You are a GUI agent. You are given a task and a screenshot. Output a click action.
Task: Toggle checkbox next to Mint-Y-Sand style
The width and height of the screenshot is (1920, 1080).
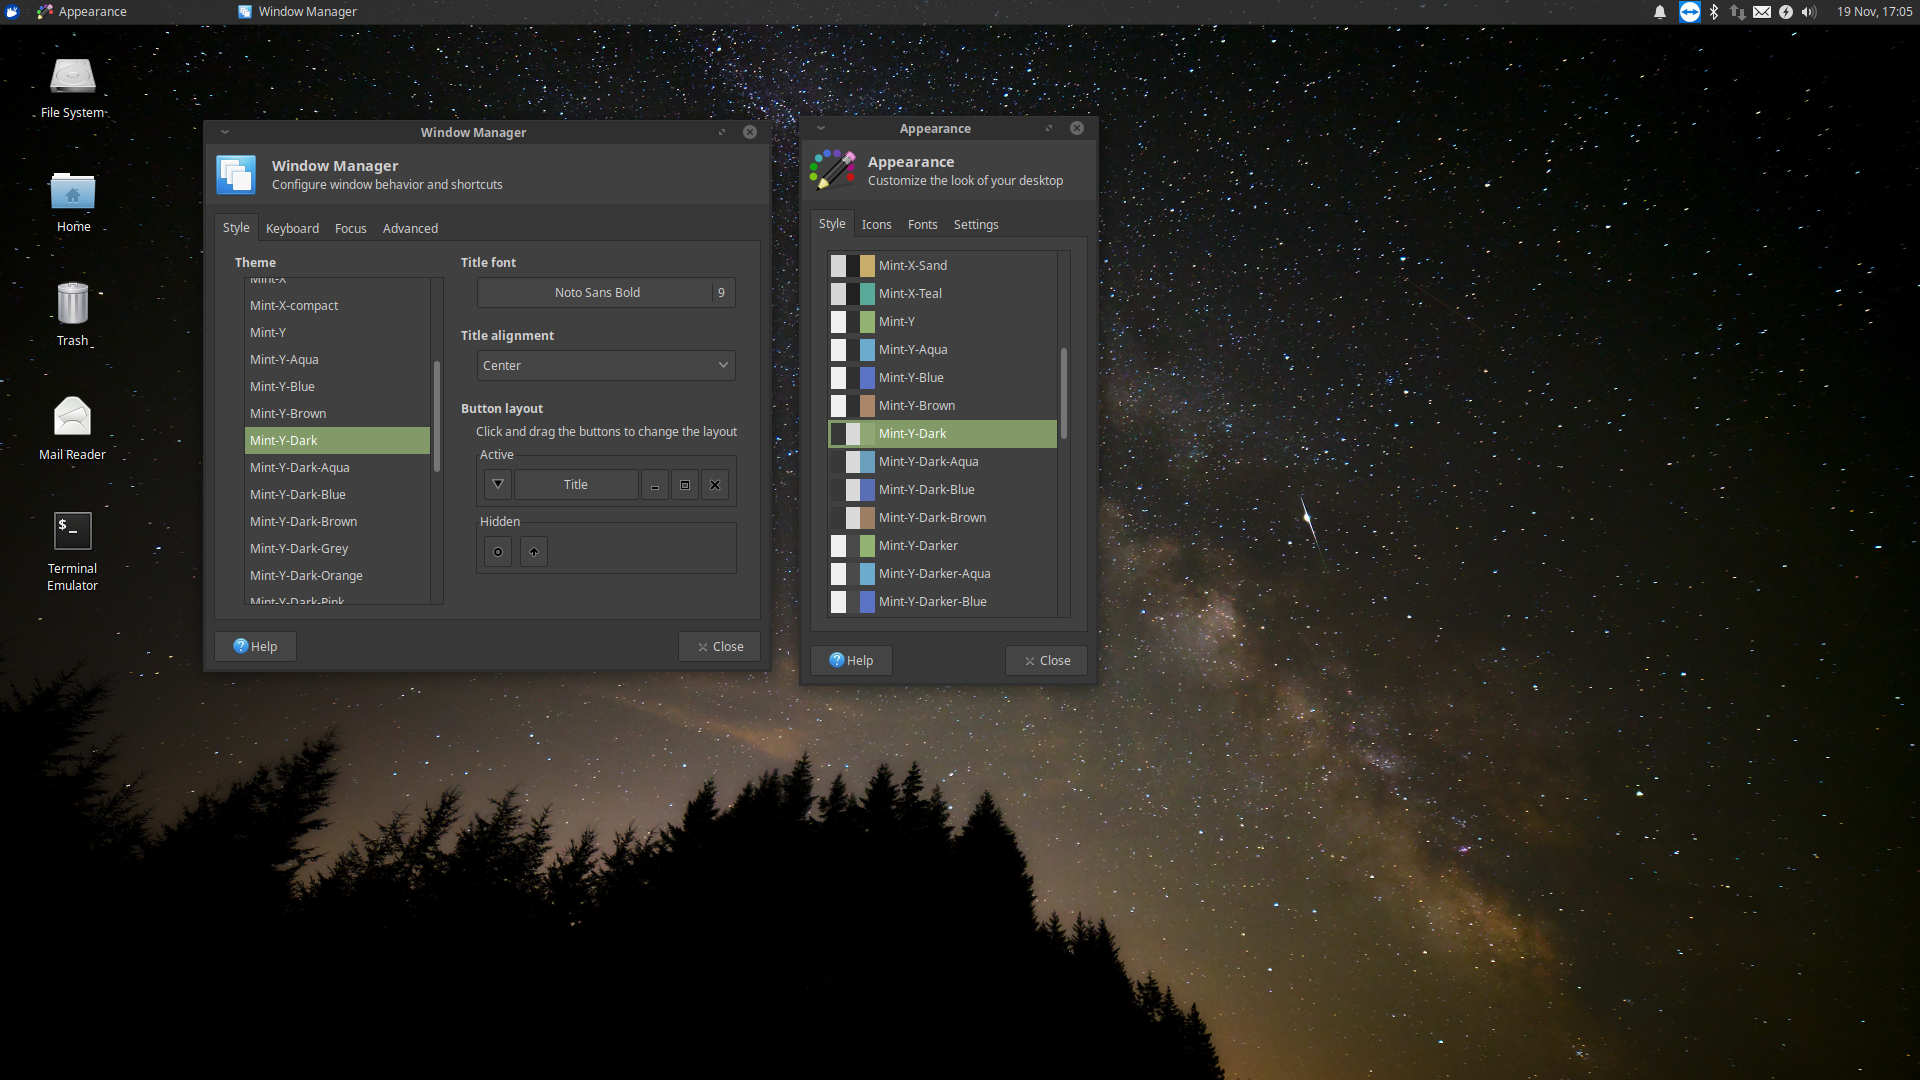[839, 265]
